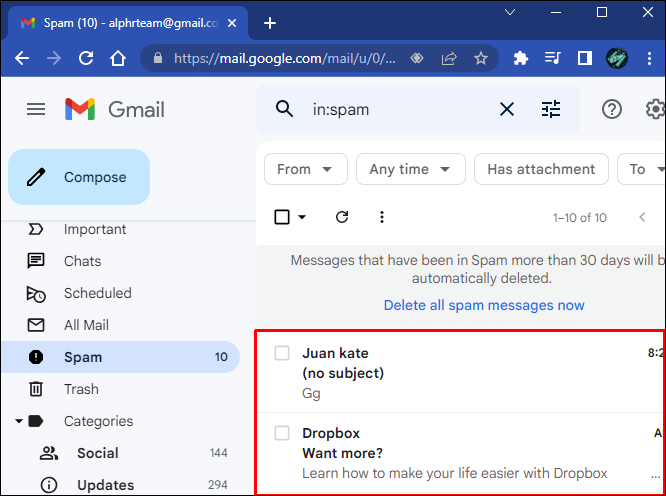Open the Gmail main menu hamburger icon
The image size is (666, 496).
pos(36,110)
